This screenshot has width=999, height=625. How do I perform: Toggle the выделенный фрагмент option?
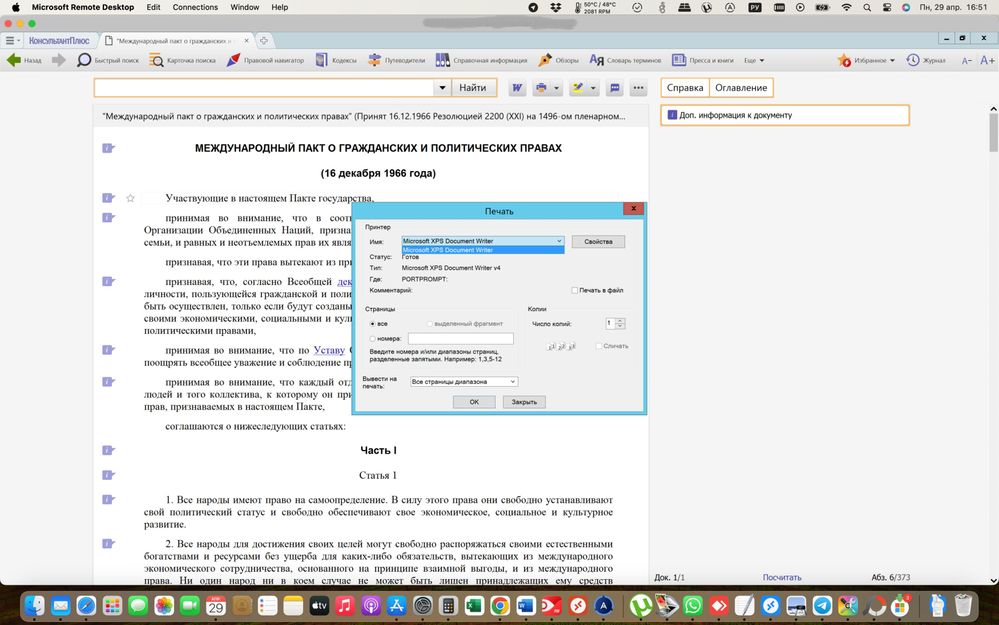point(430,324)
